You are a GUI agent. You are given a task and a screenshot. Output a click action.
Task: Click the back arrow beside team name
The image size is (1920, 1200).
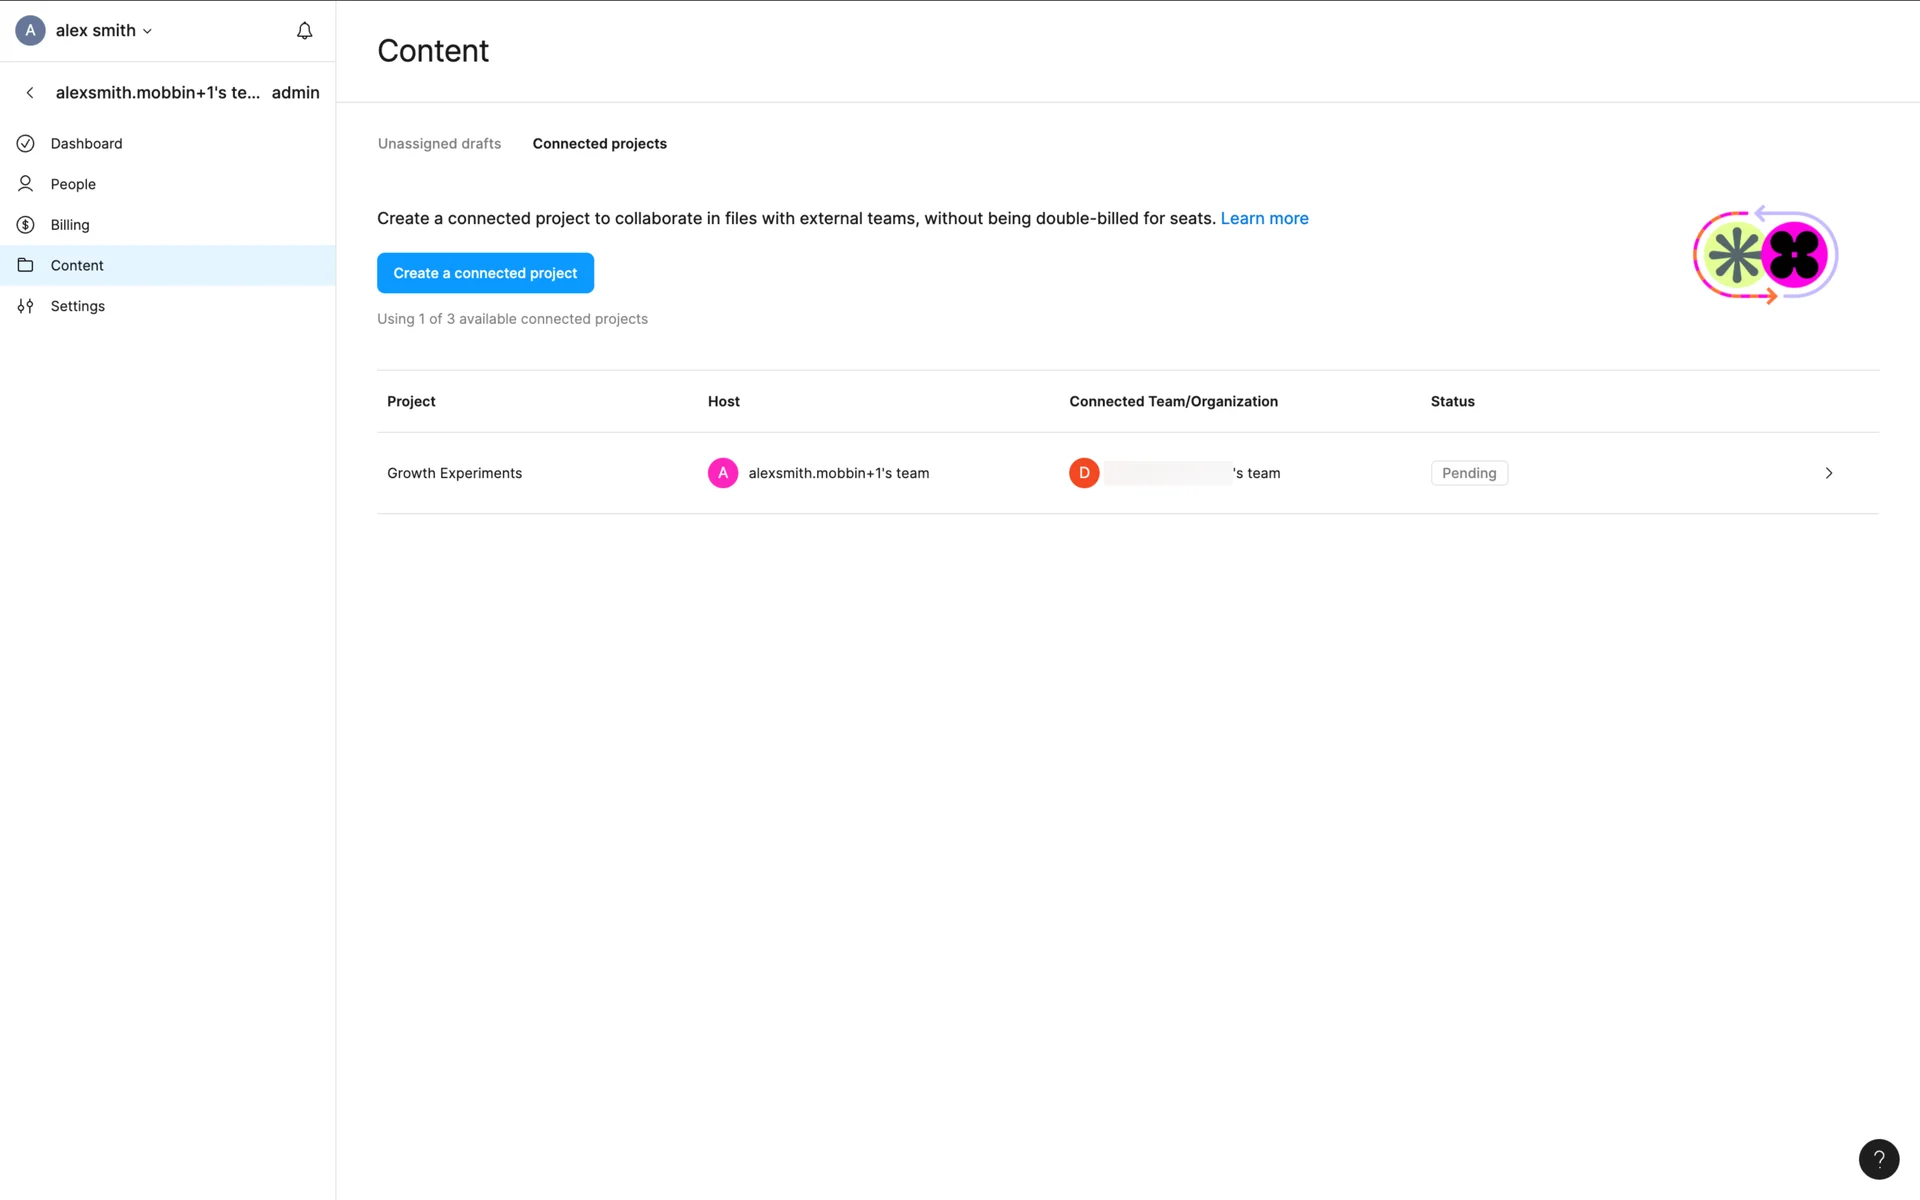point(30,92)
